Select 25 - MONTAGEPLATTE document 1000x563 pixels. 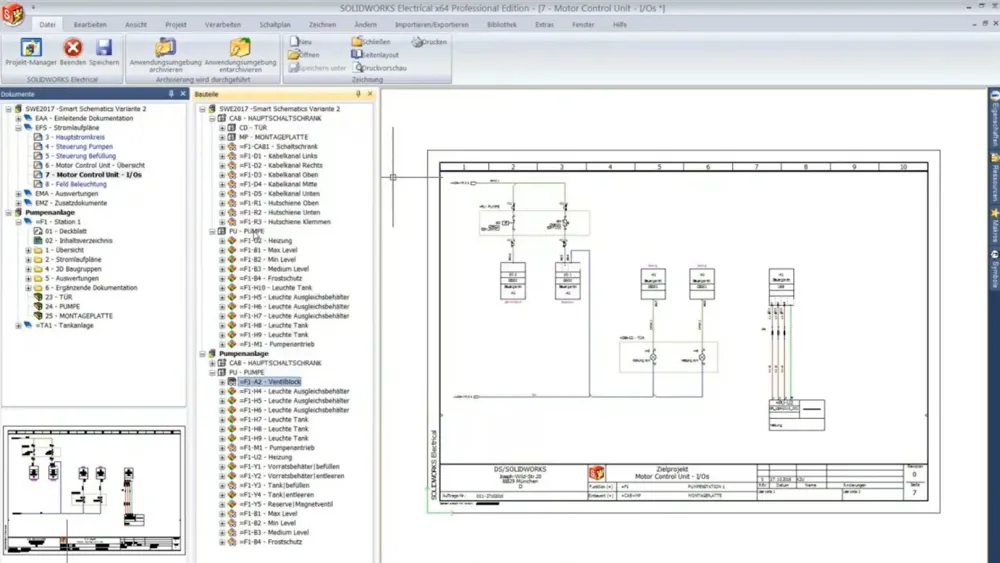point(78,316)
